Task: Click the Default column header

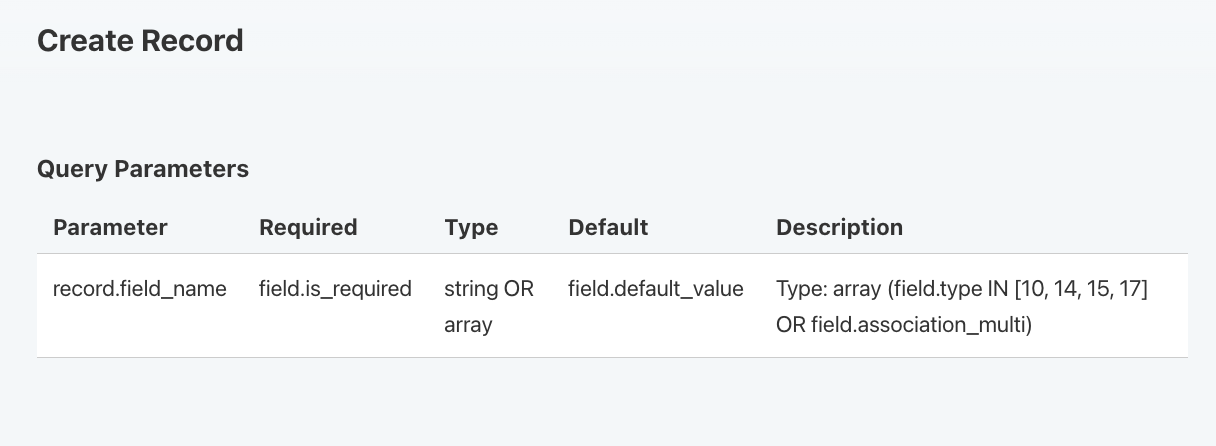Action: point(608,227)
